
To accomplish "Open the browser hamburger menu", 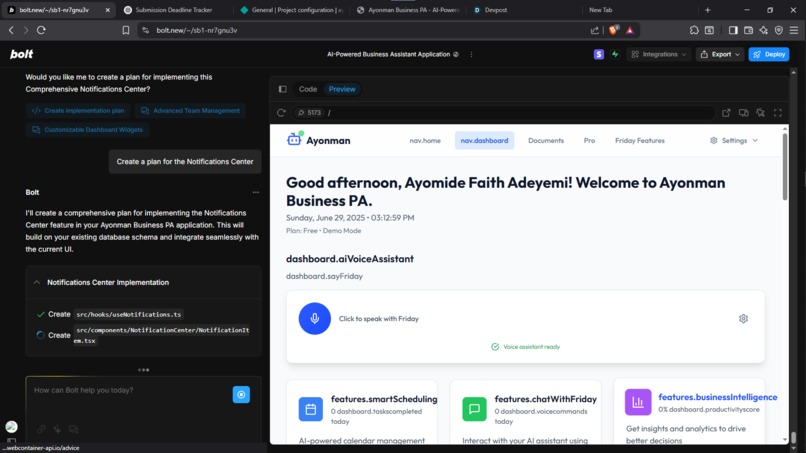I will [794, 30].
